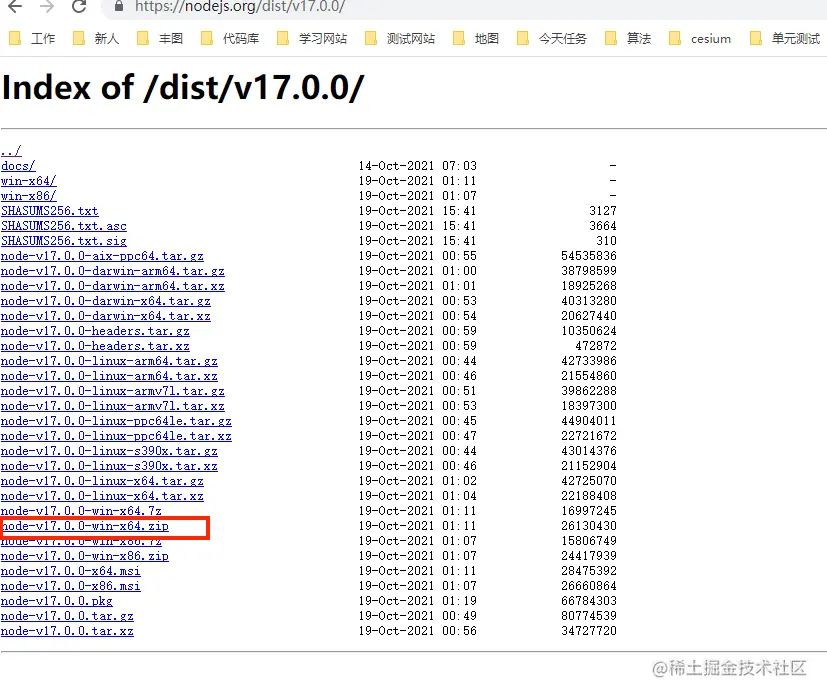Click the time 19-Oct-2021 01:19
This screenshot has height=698, width=827.
pos(417,601)
